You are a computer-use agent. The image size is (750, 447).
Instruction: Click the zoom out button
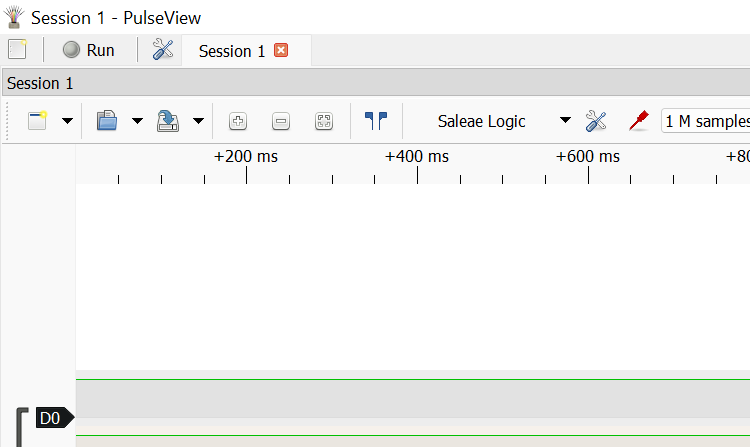281,121
